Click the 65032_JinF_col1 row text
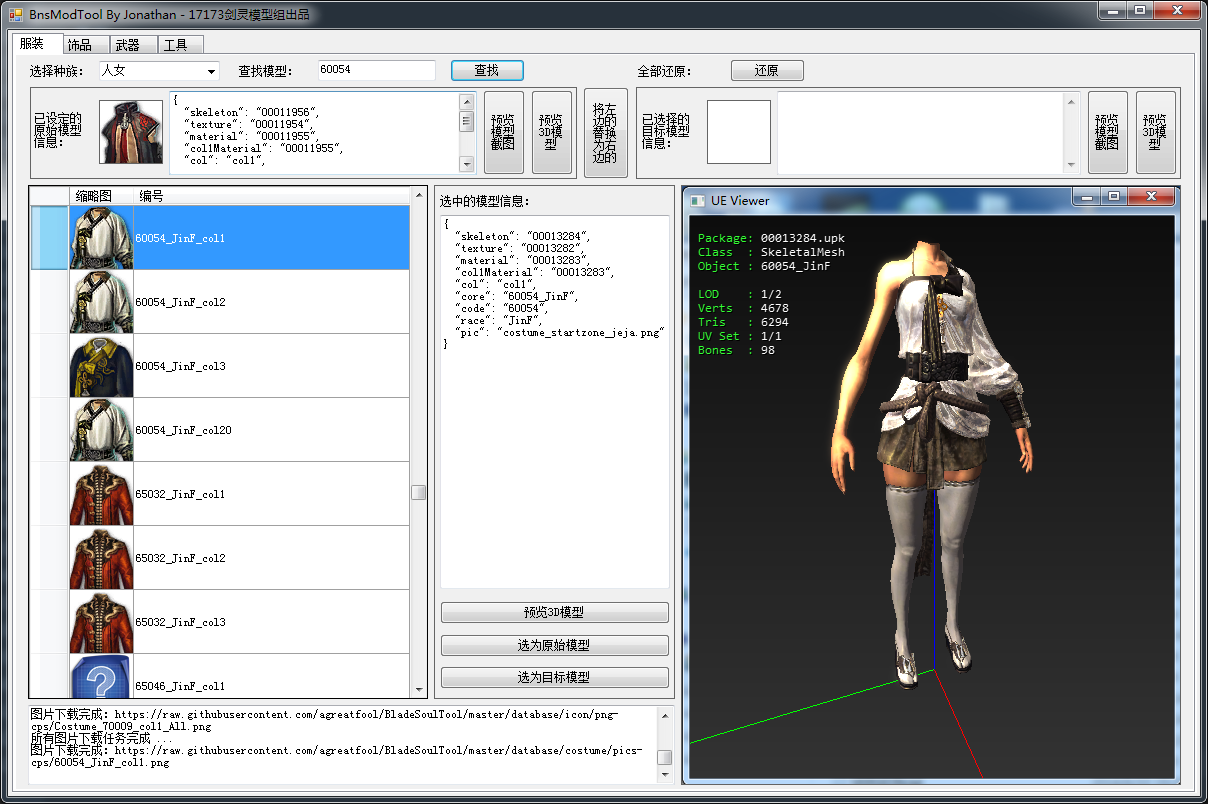1208x804 pixels. (x=180, y=495)
